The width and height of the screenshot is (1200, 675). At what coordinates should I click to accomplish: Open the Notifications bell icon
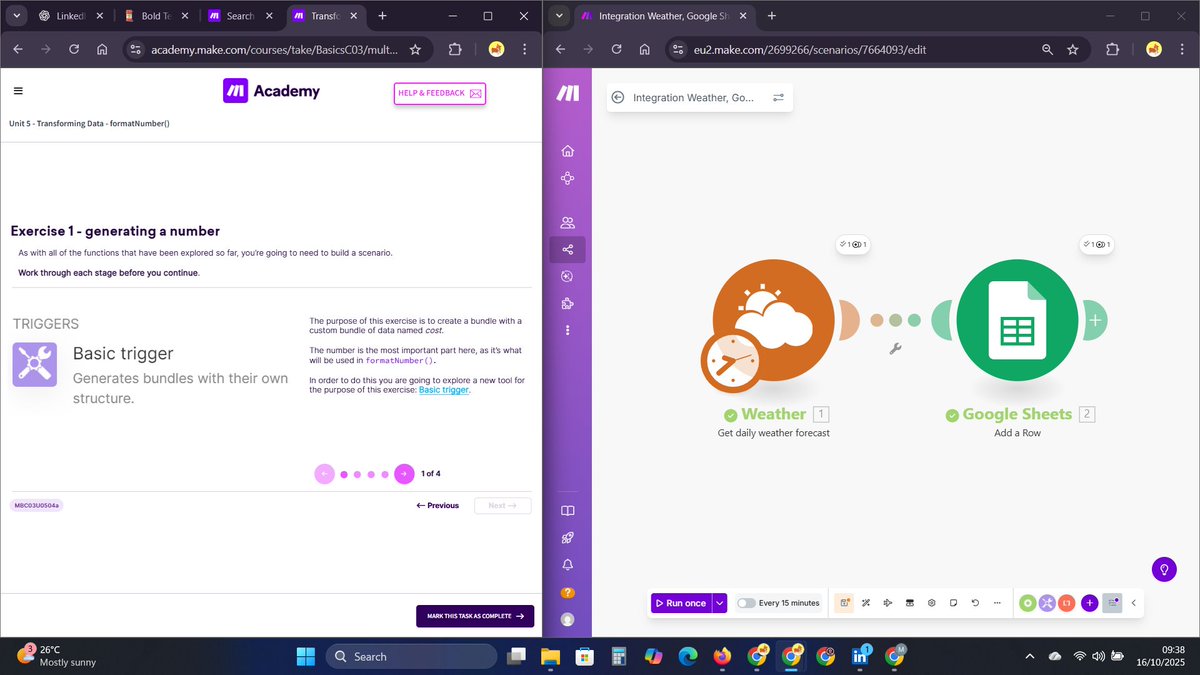click(x=568, y=565)
